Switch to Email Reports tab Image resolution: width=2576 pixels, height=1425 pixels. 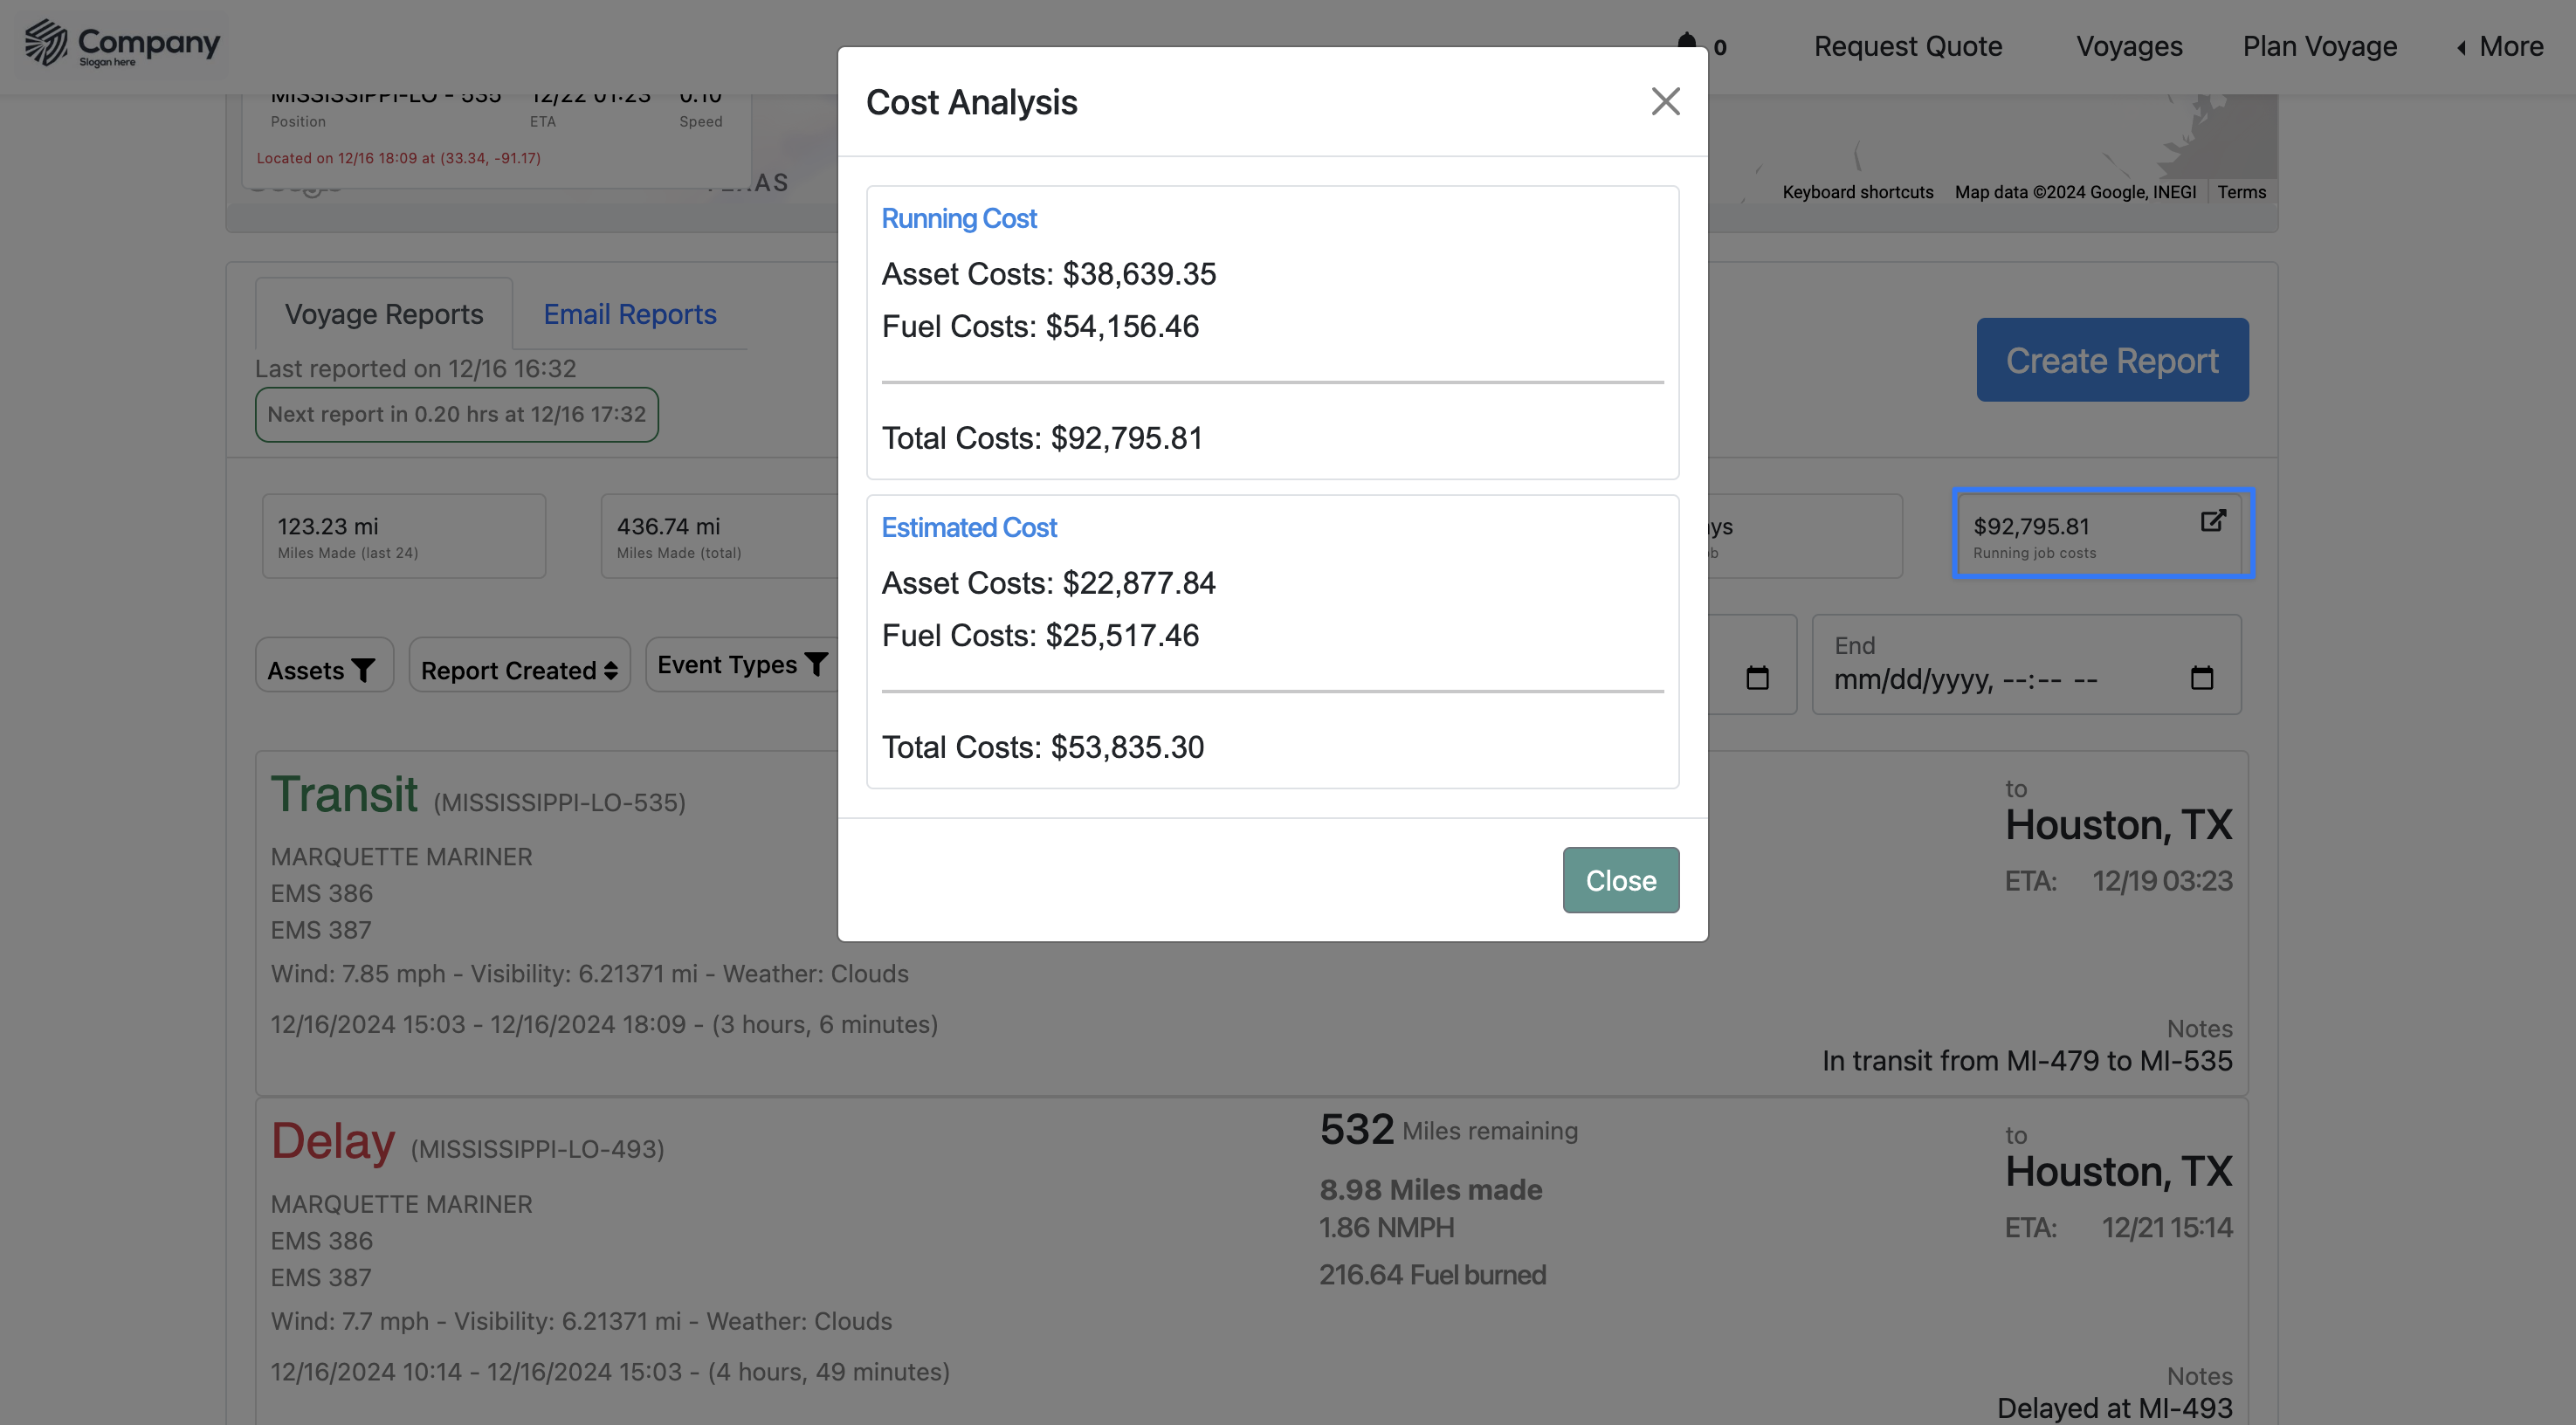point(630,314)
